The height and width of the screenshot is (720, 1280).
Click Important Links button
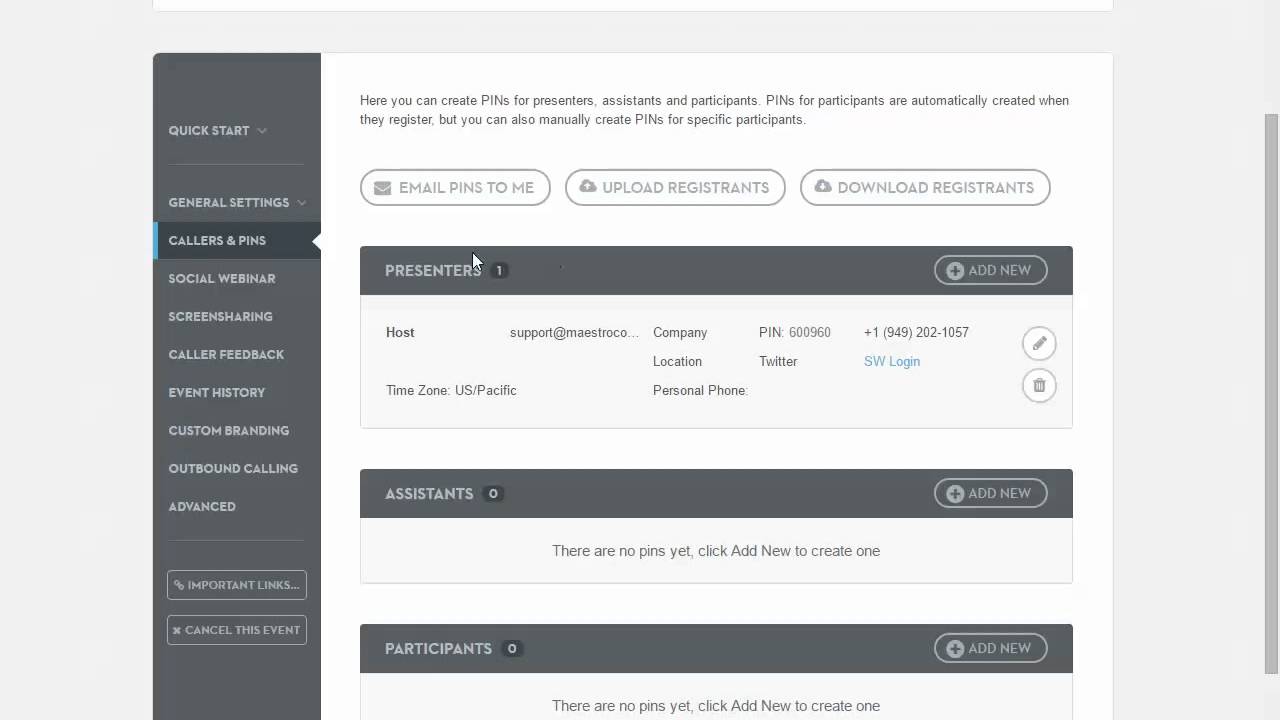[x=237, y=585]
